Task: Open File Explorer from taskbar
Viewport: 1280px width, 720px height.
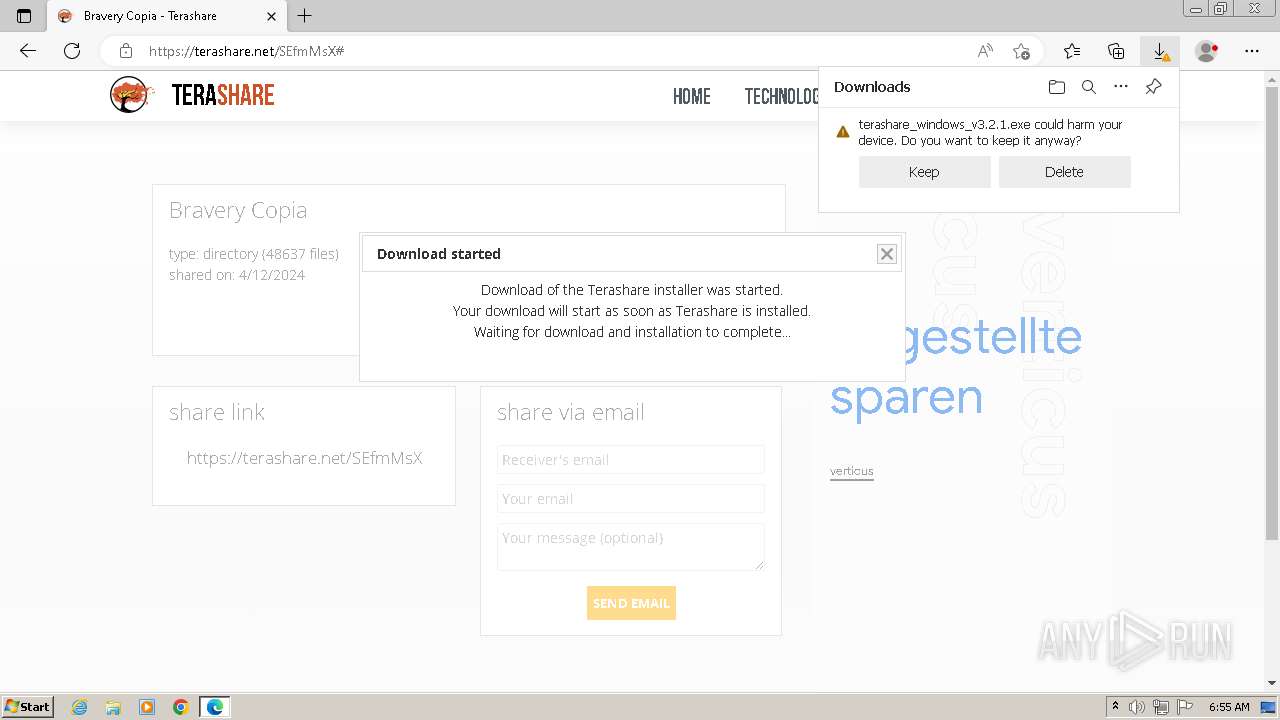Action: click(x=113, y=707)
